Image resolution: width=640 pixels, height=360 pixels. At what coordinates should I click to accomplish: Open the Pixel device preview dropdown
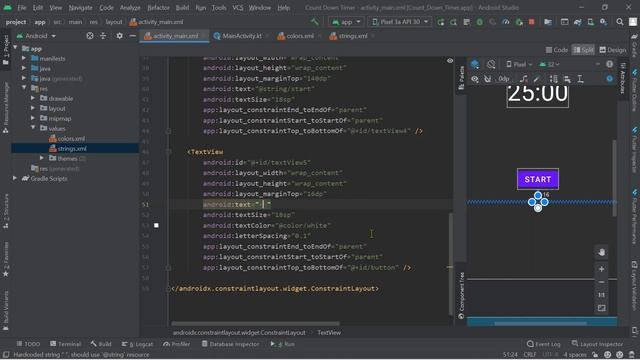(x=519, y=64)
